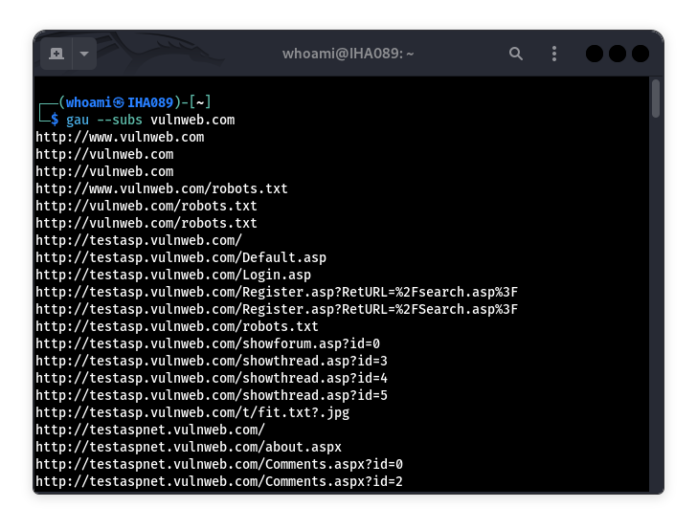Image resolution: width=697 pixels, height=530 pixels.
Task: Select testaspnet.vulnweb.com/ root URL line
Action: pyautogui.click(x=150, y=430)
